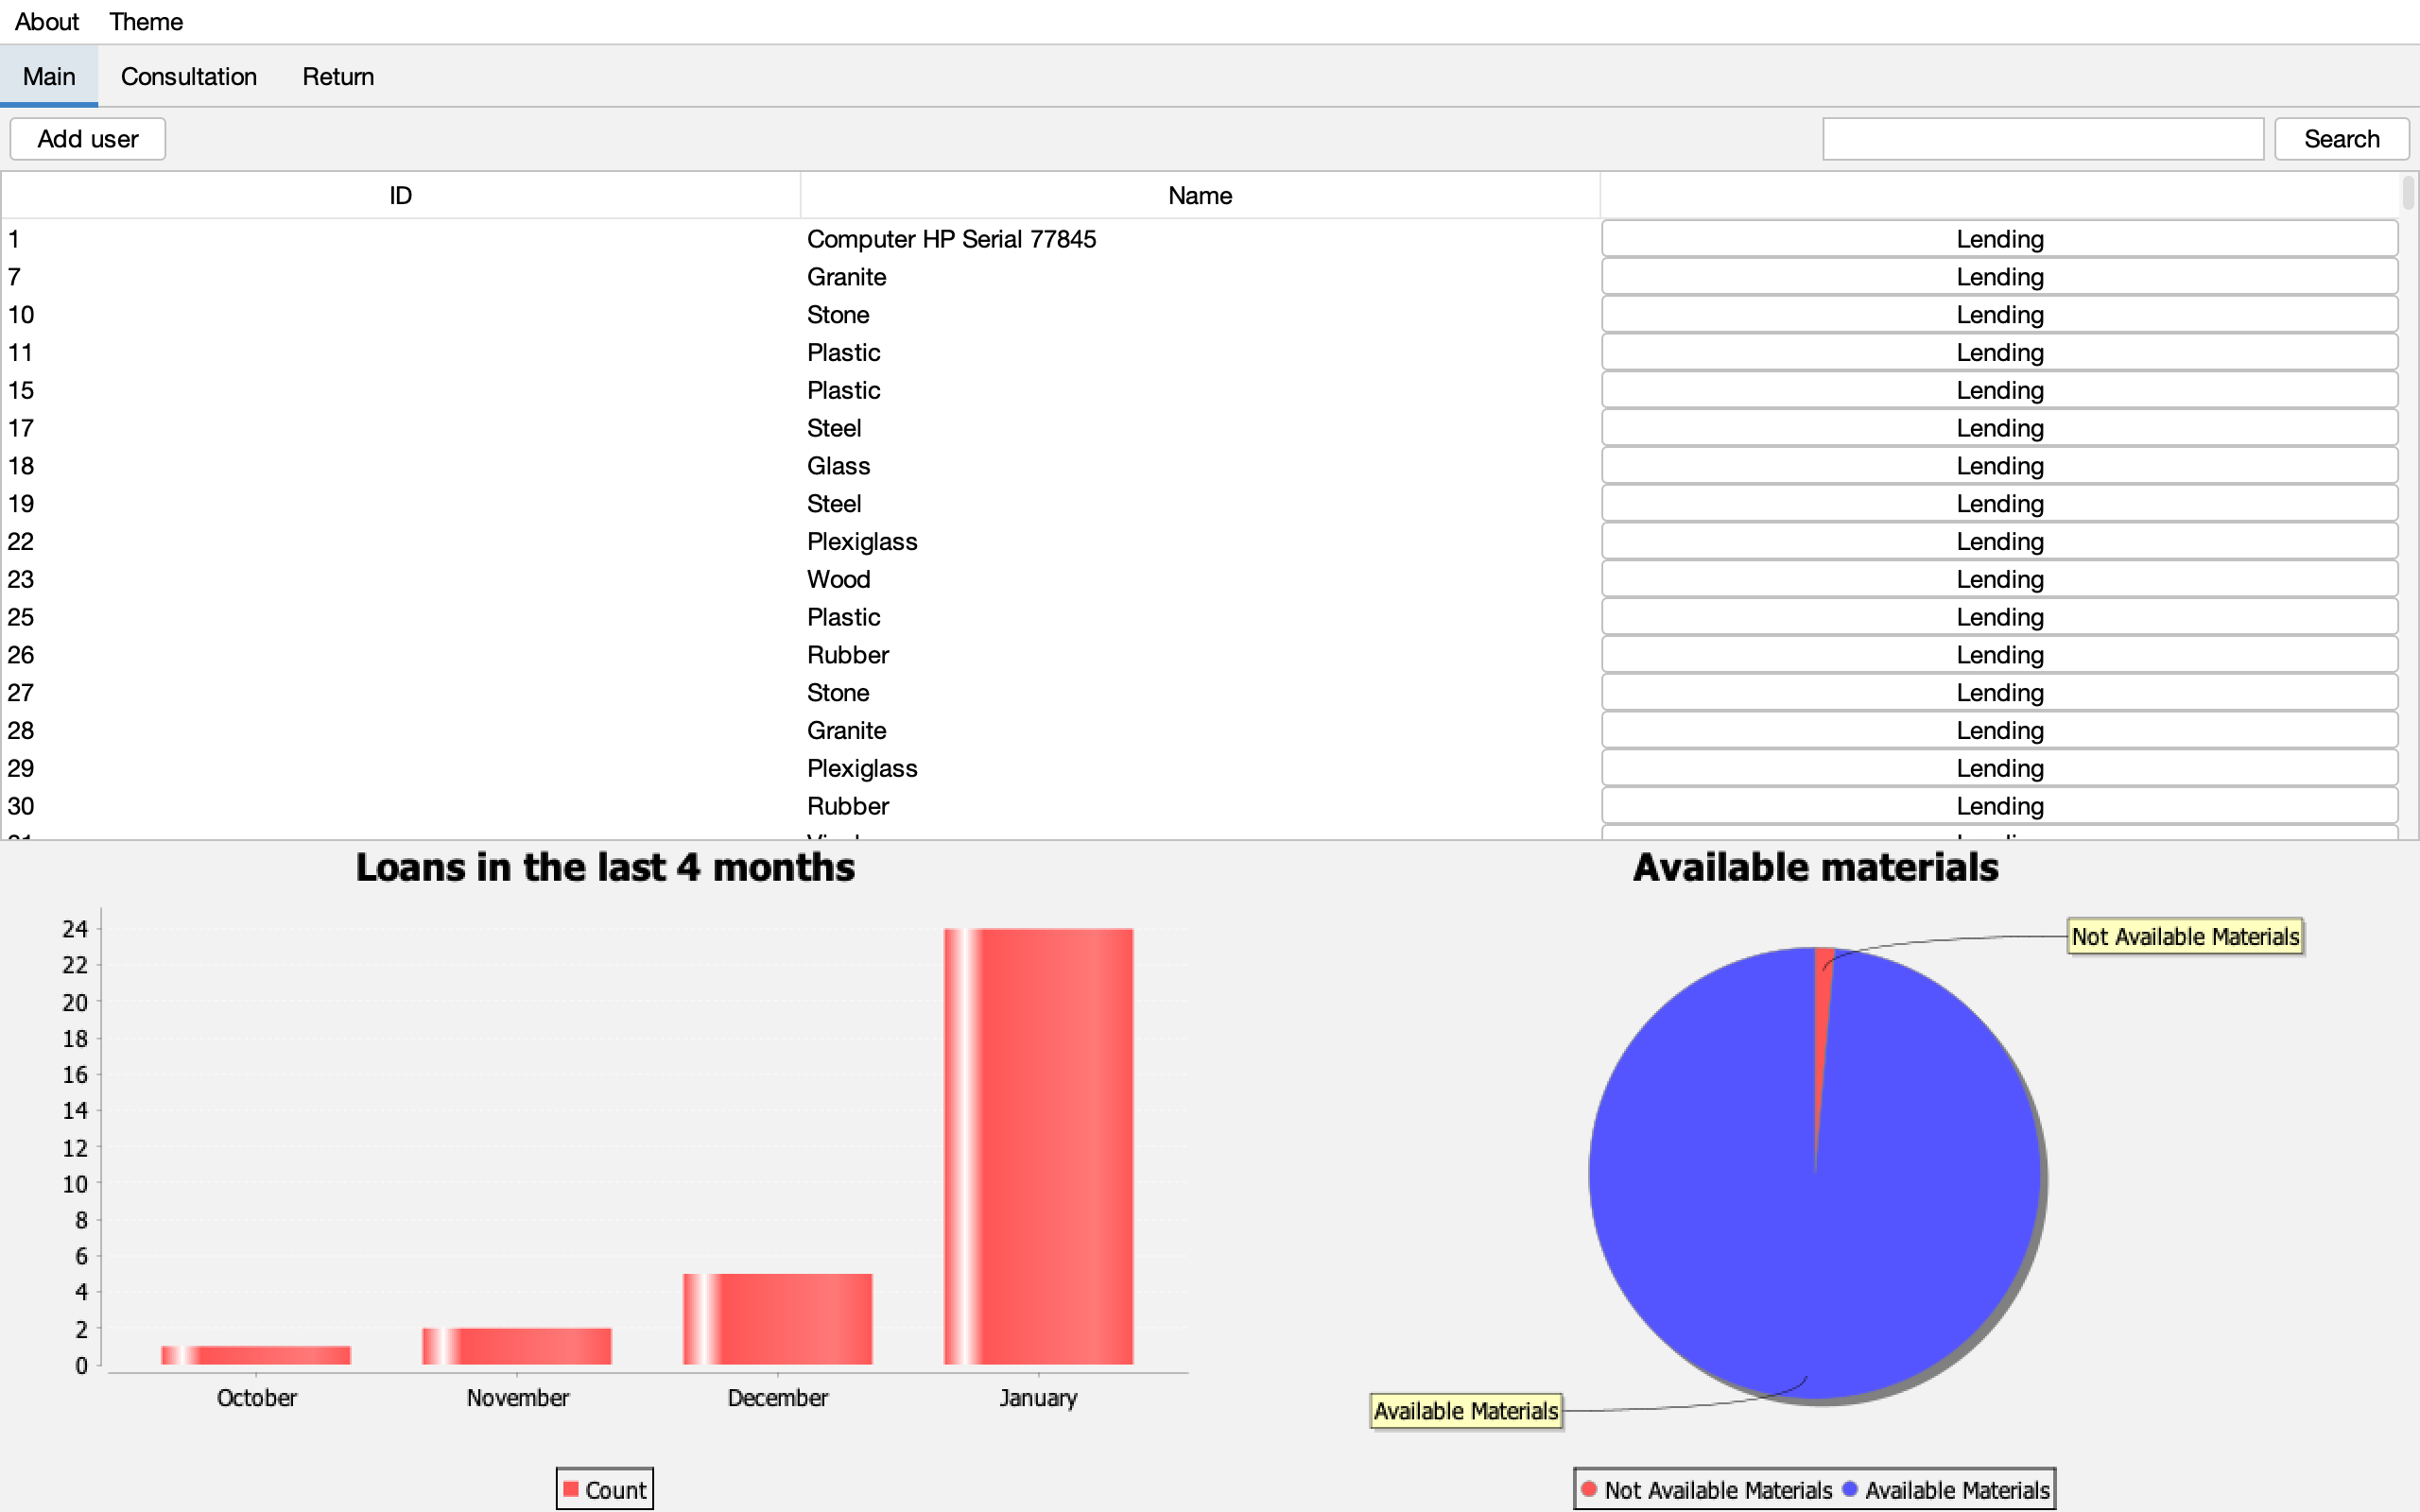Click the Lending button for Plexiglass row 22

click(x=2000, y=541)
